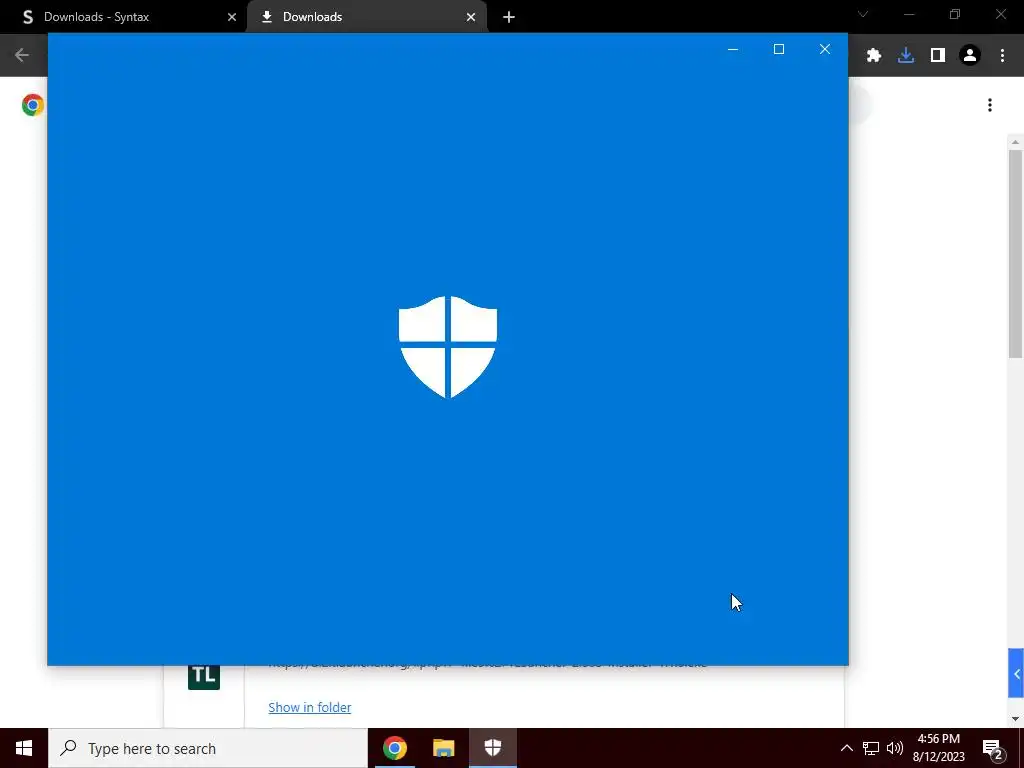1024x768 pixels.
Task: Open the taskbar clock and date
Action: point(938,748)
